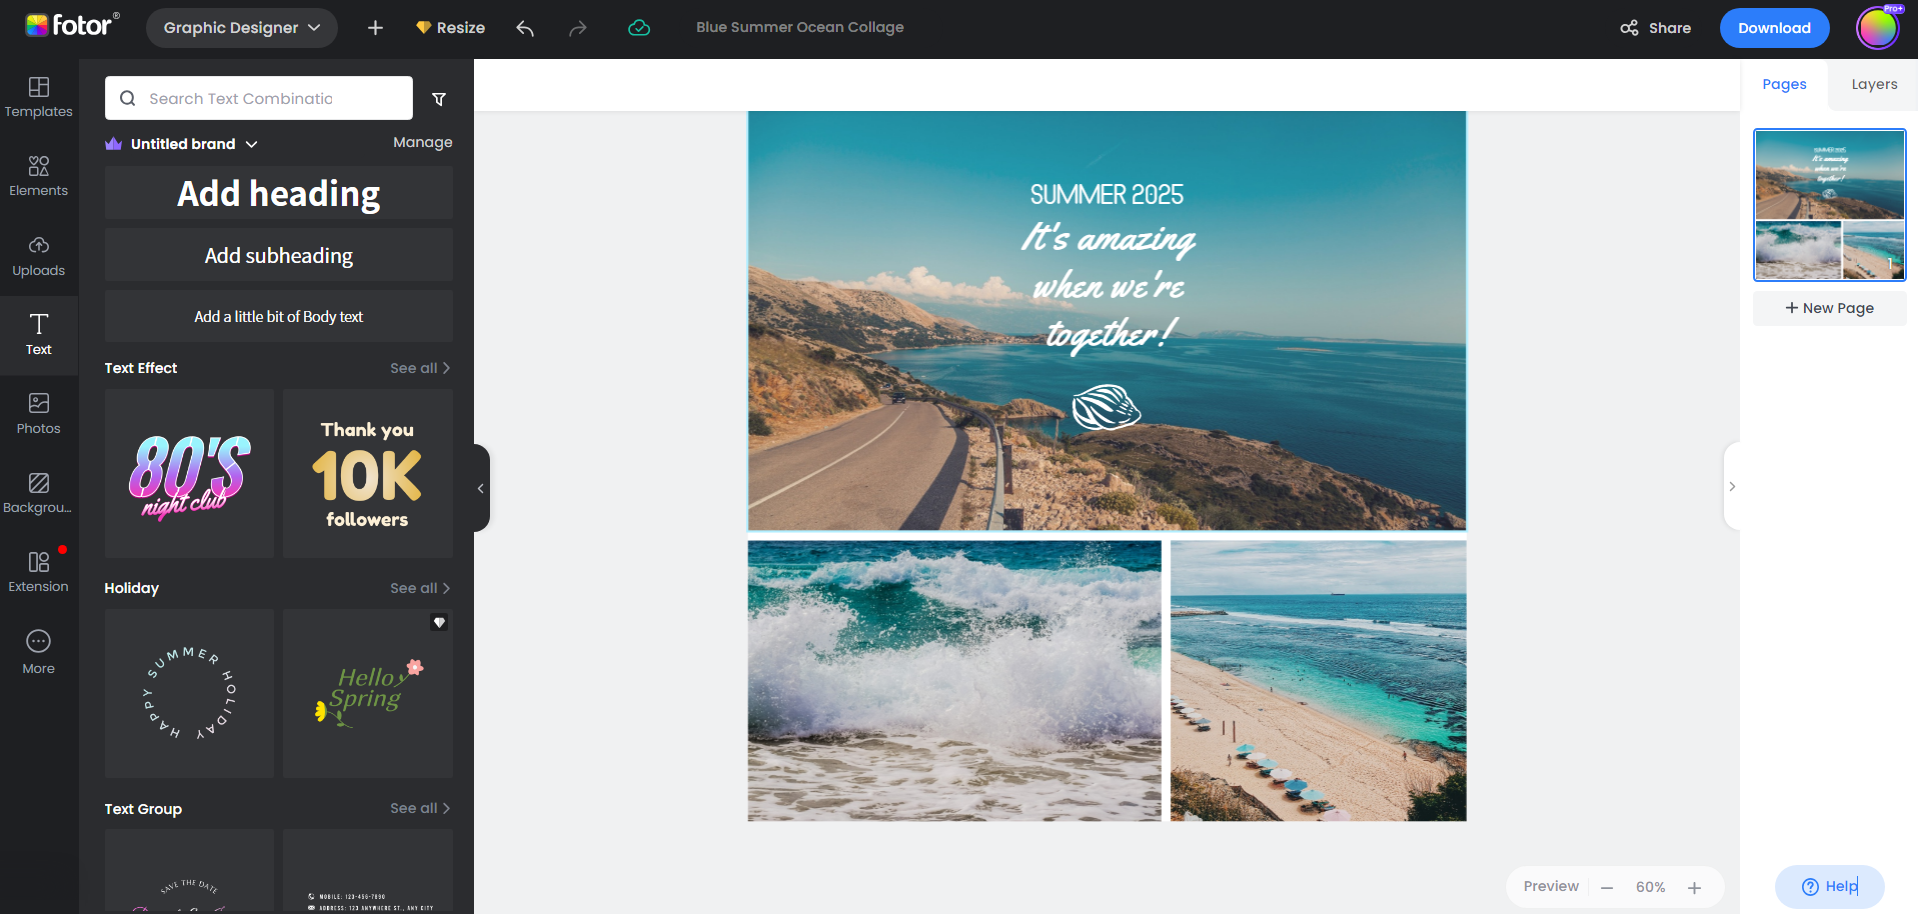Expand Holiday via See all

click(x=420, y=588)
